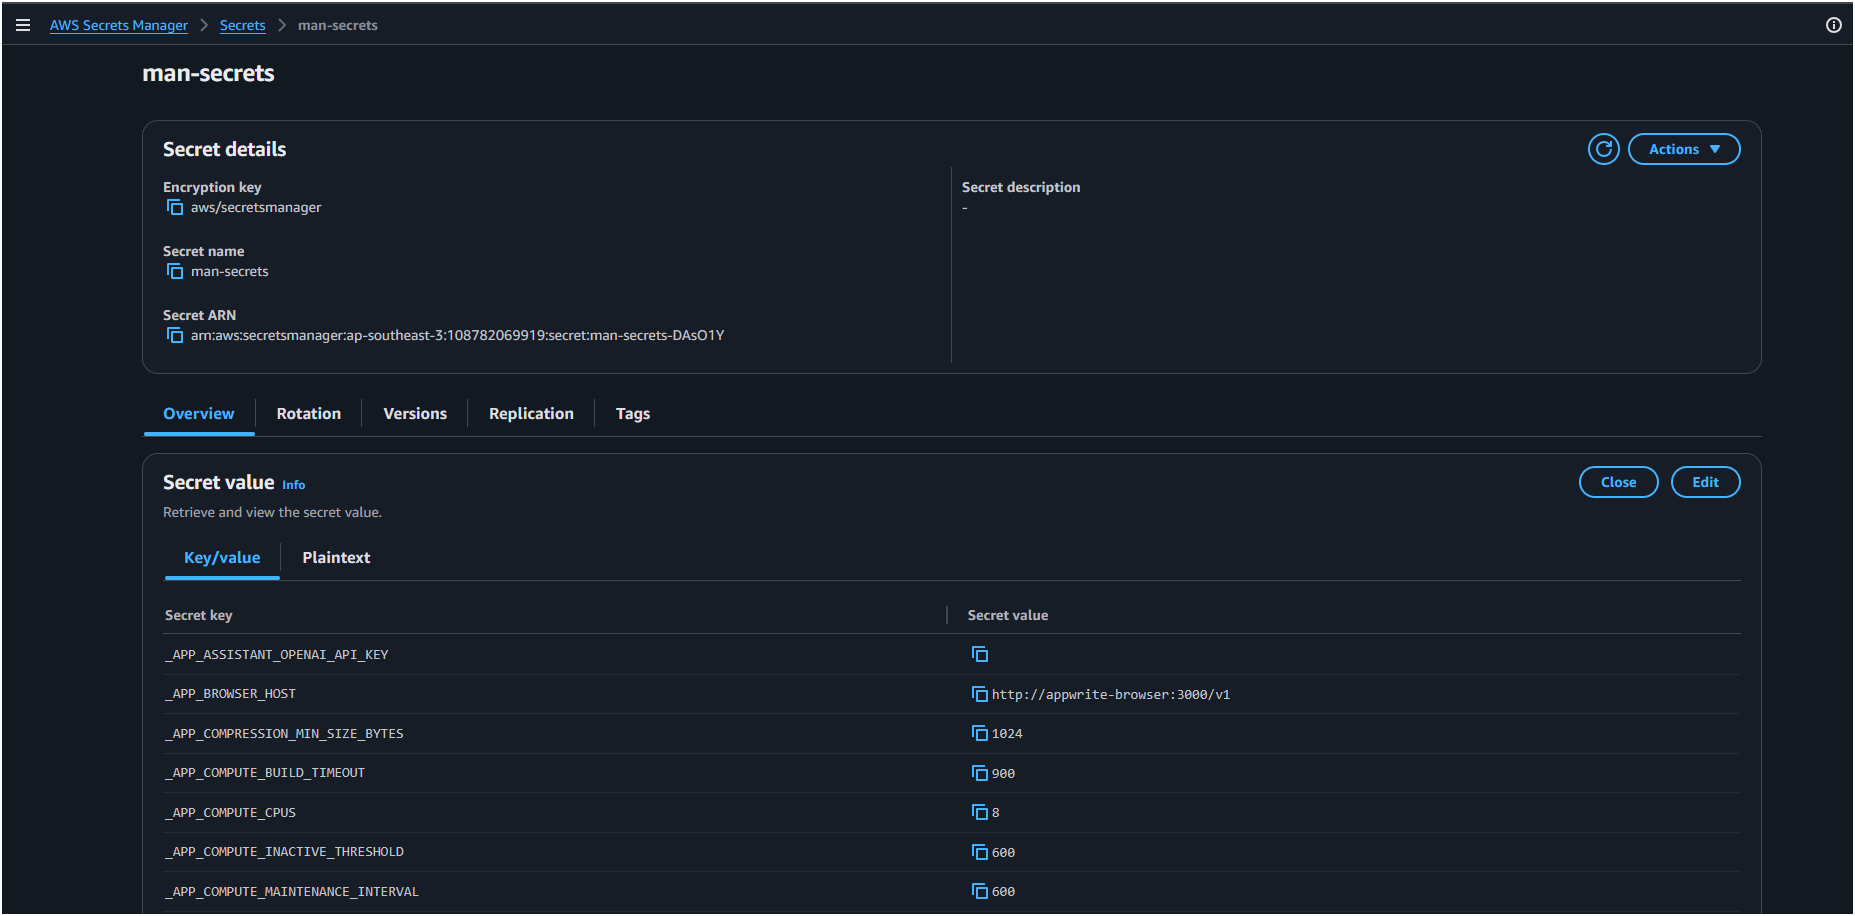Open the Tags tab
The image size is (1855, 916).
click(x=633, y=414)
